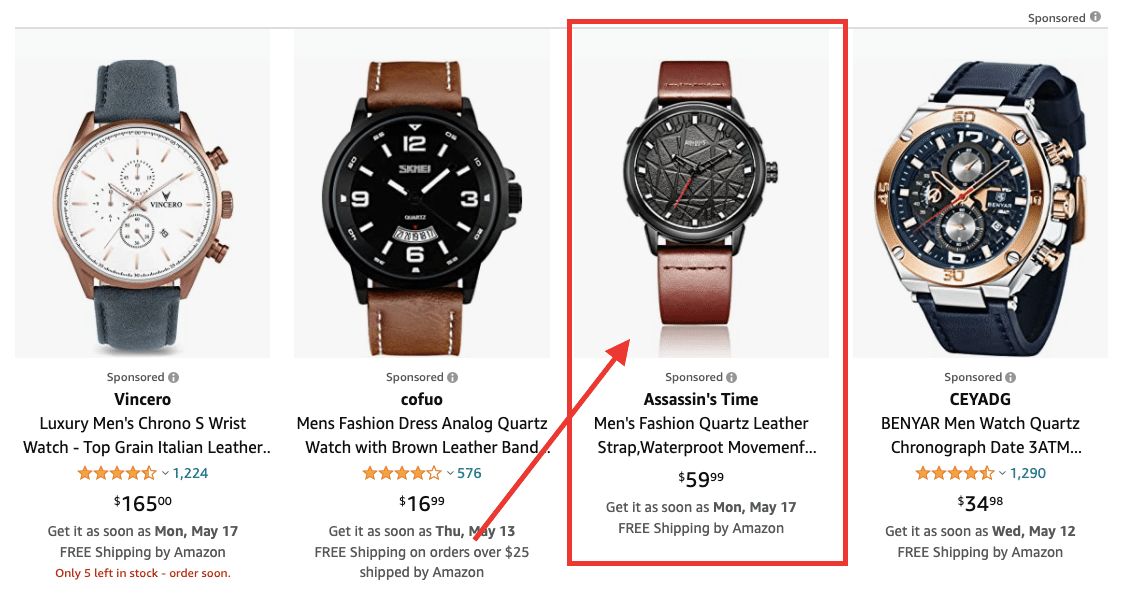Expand rating chevron next to 1,290 reviews
Screen dimensions: 1128x596
pos(1002,474)
